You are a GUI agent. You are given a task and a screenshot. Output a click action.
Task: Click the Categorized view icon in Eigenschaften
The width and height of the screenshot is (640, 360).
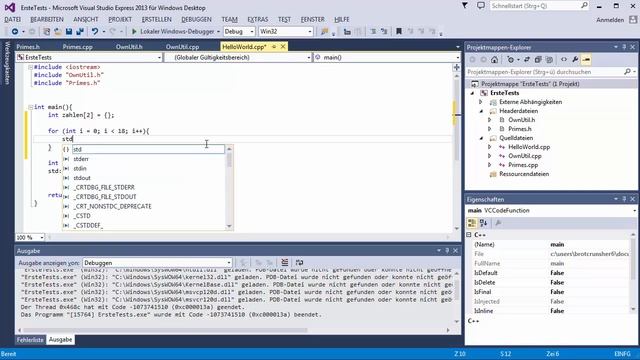tap(472, 223)
